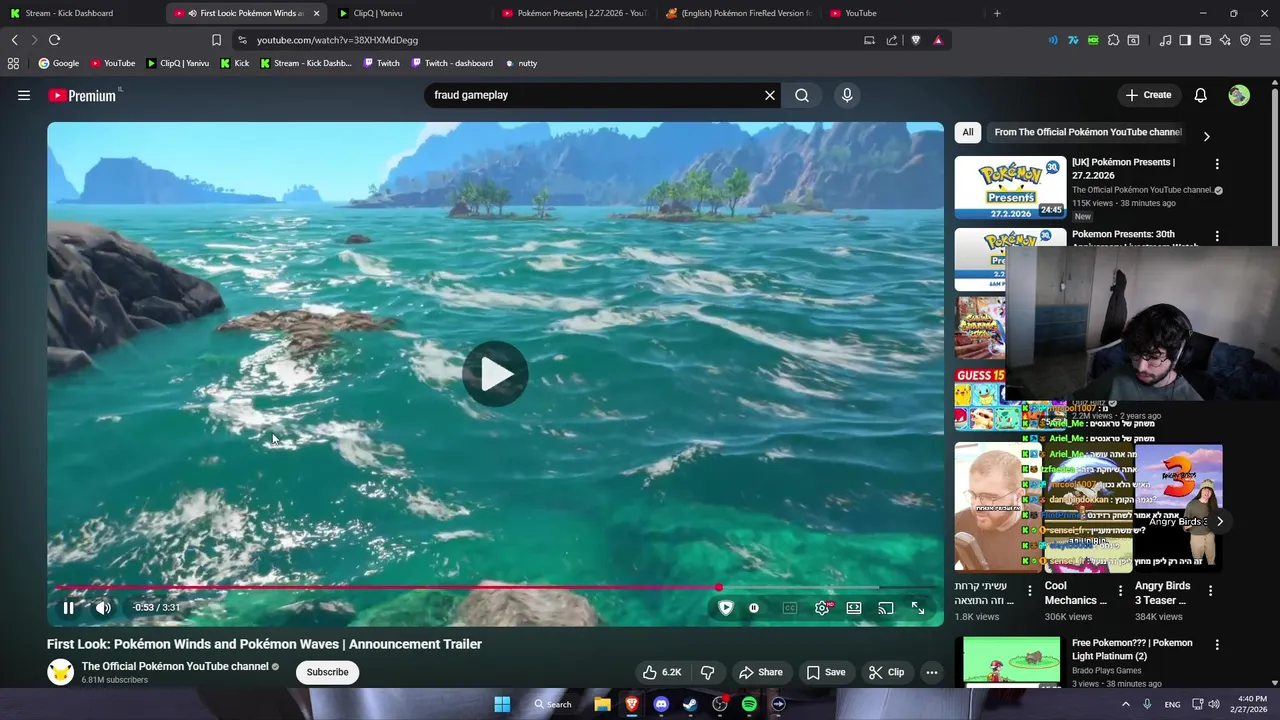Save the video to a playlist

[x=826, y=672]
